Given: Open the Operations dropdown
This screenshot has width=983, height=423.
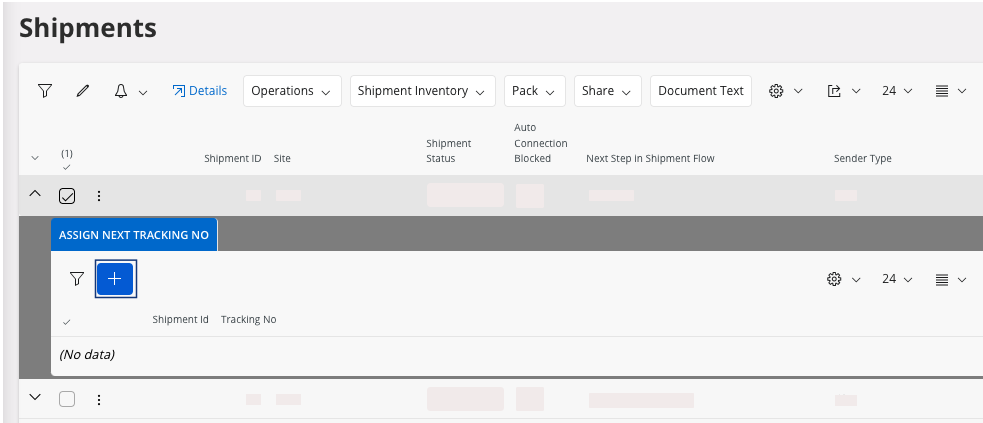Looking at the screenshot, I should [291, 91].
